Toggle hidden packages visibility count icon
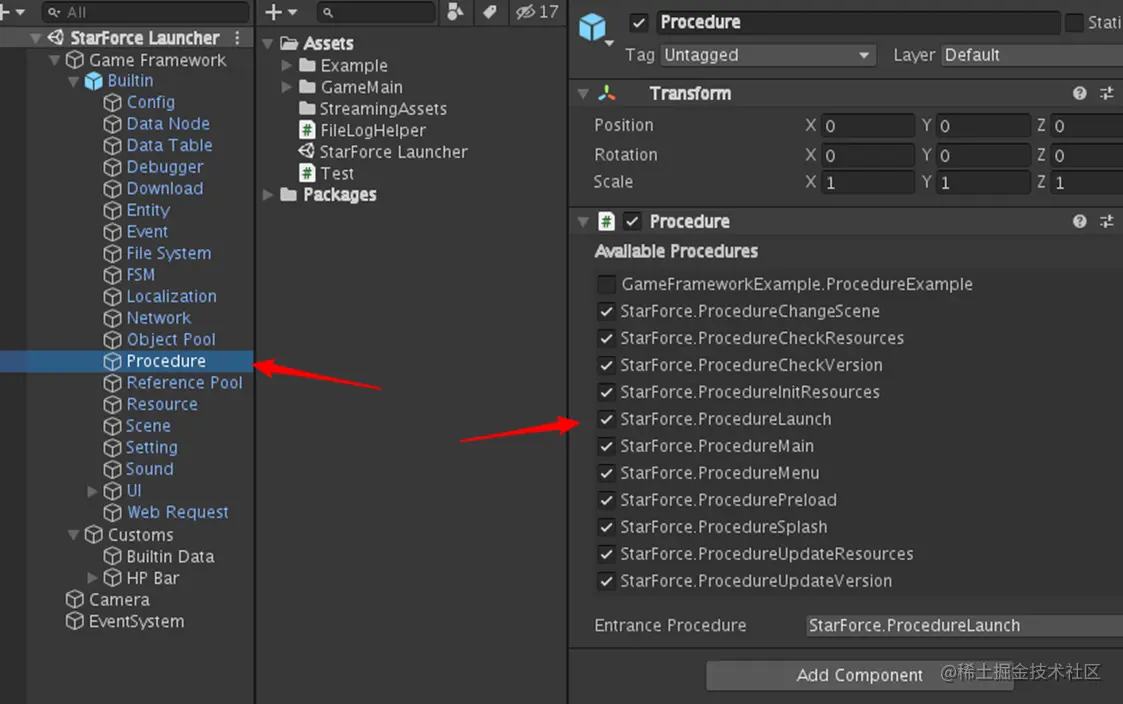This screenshot has width=1123, height=704. 537,11
